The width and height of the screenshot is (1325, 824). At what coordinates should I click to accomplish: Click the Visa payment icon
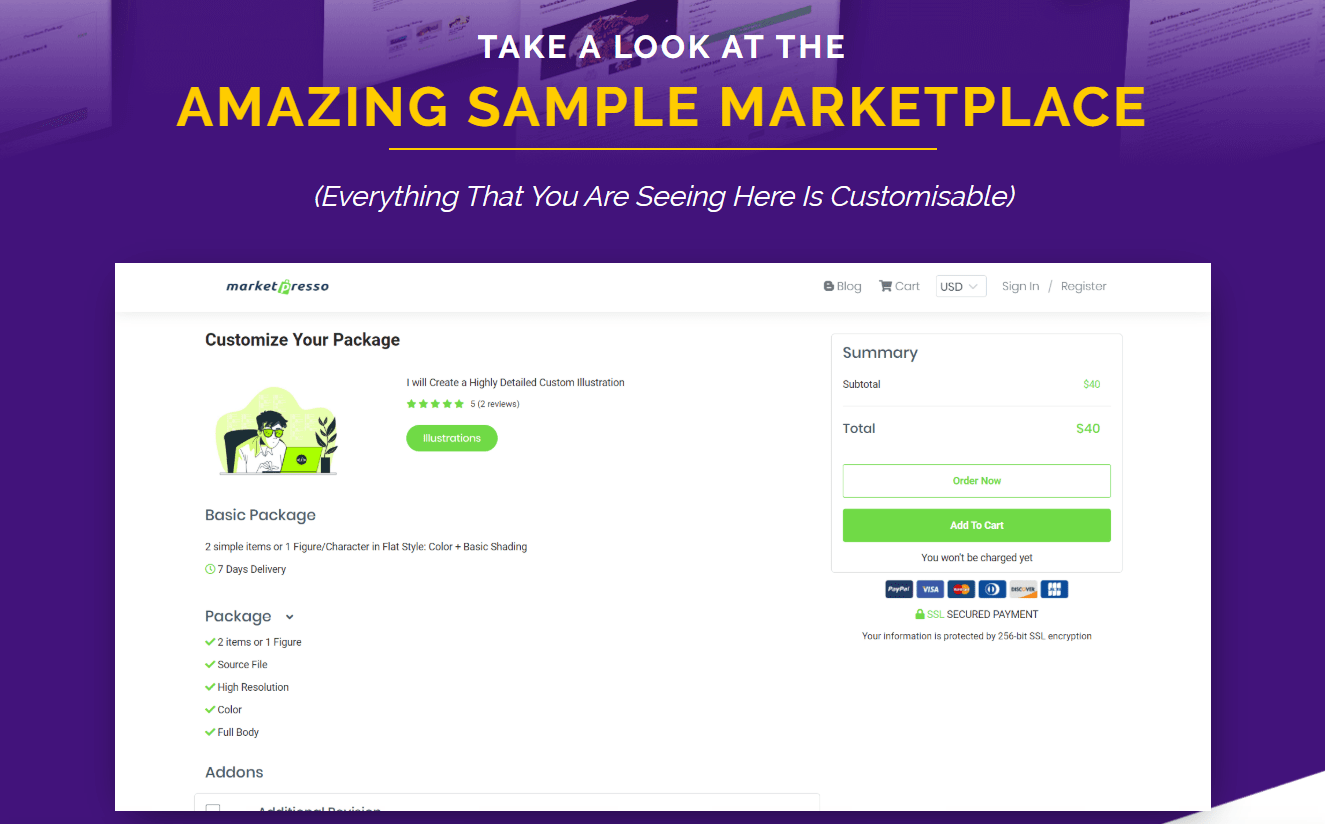pyautogui.click(x=929, y=589)
